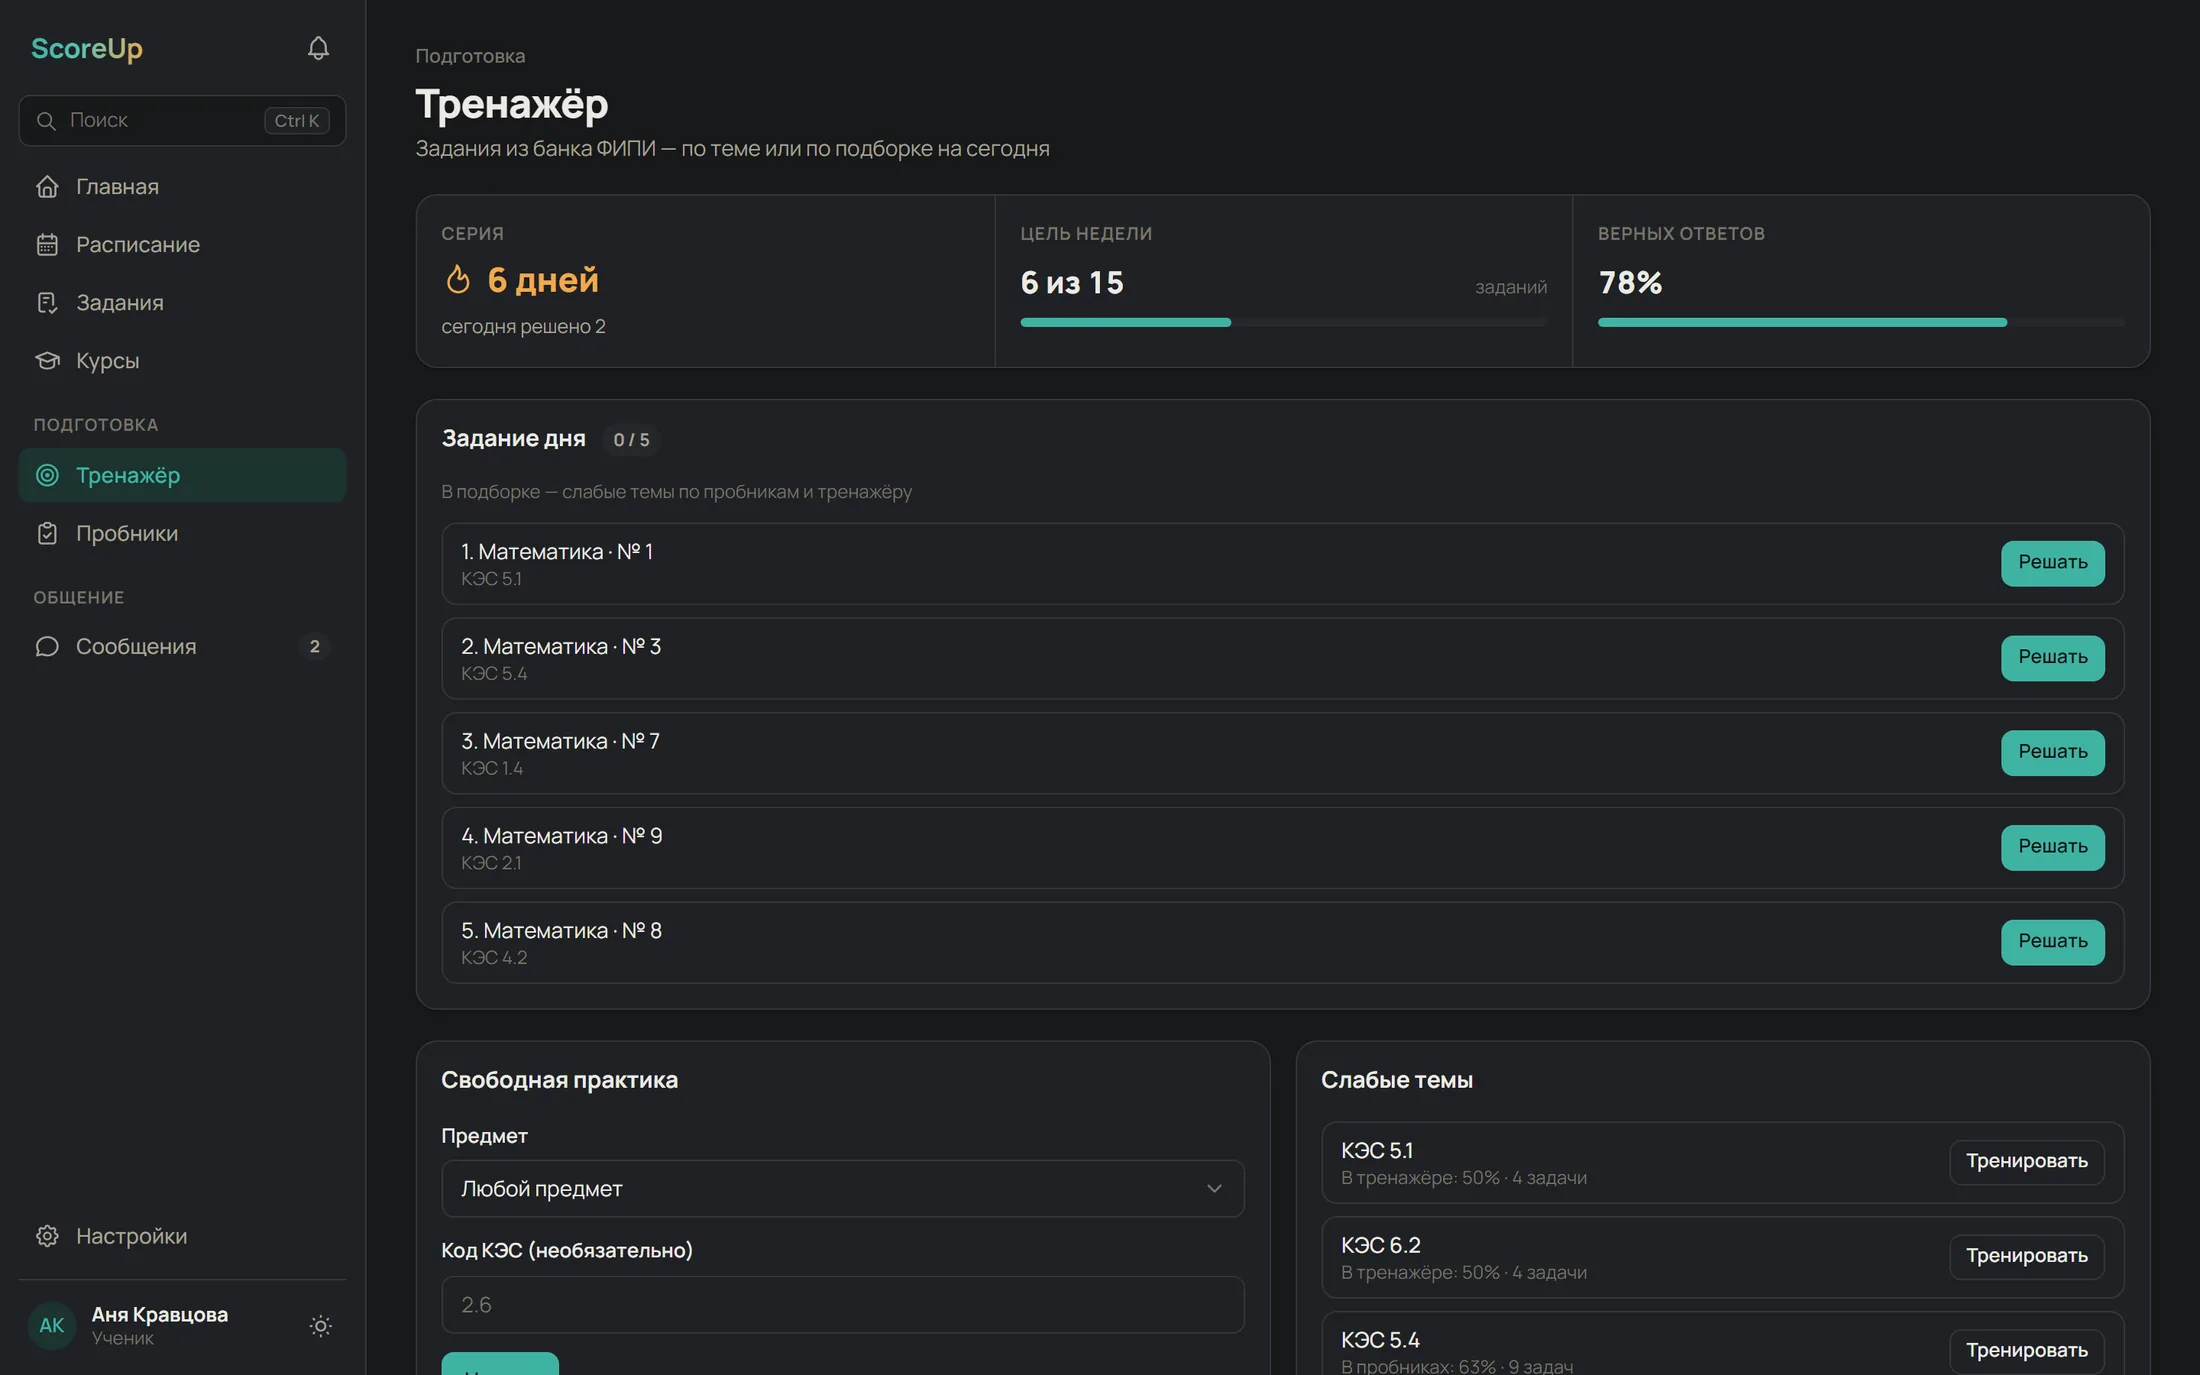Open Расписание in the sidebar
2200x1375 pixels.
click(x=182, y=245)
